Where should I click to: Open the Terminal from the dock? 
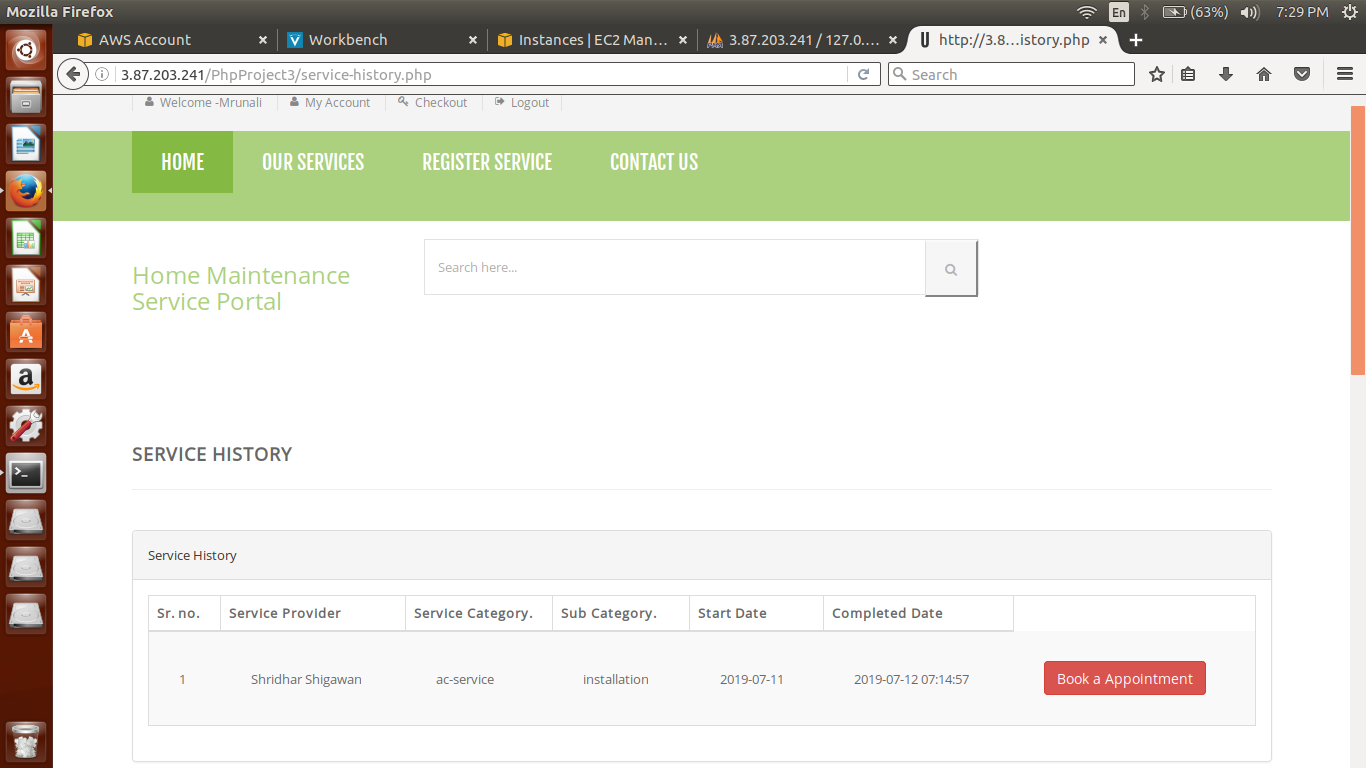pyautogui.click(x=25, y=473)
